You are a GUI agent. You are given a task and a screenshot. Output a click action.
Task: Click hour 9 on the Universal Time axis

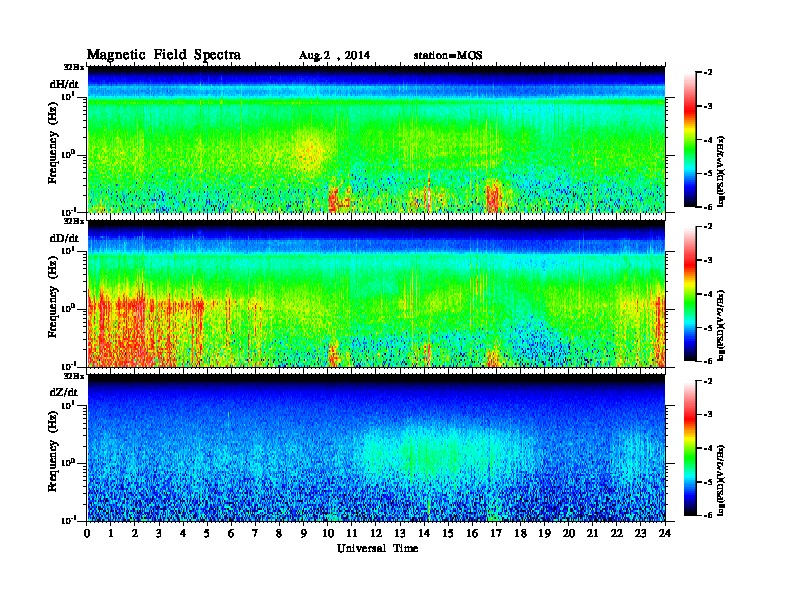point(304,533)
